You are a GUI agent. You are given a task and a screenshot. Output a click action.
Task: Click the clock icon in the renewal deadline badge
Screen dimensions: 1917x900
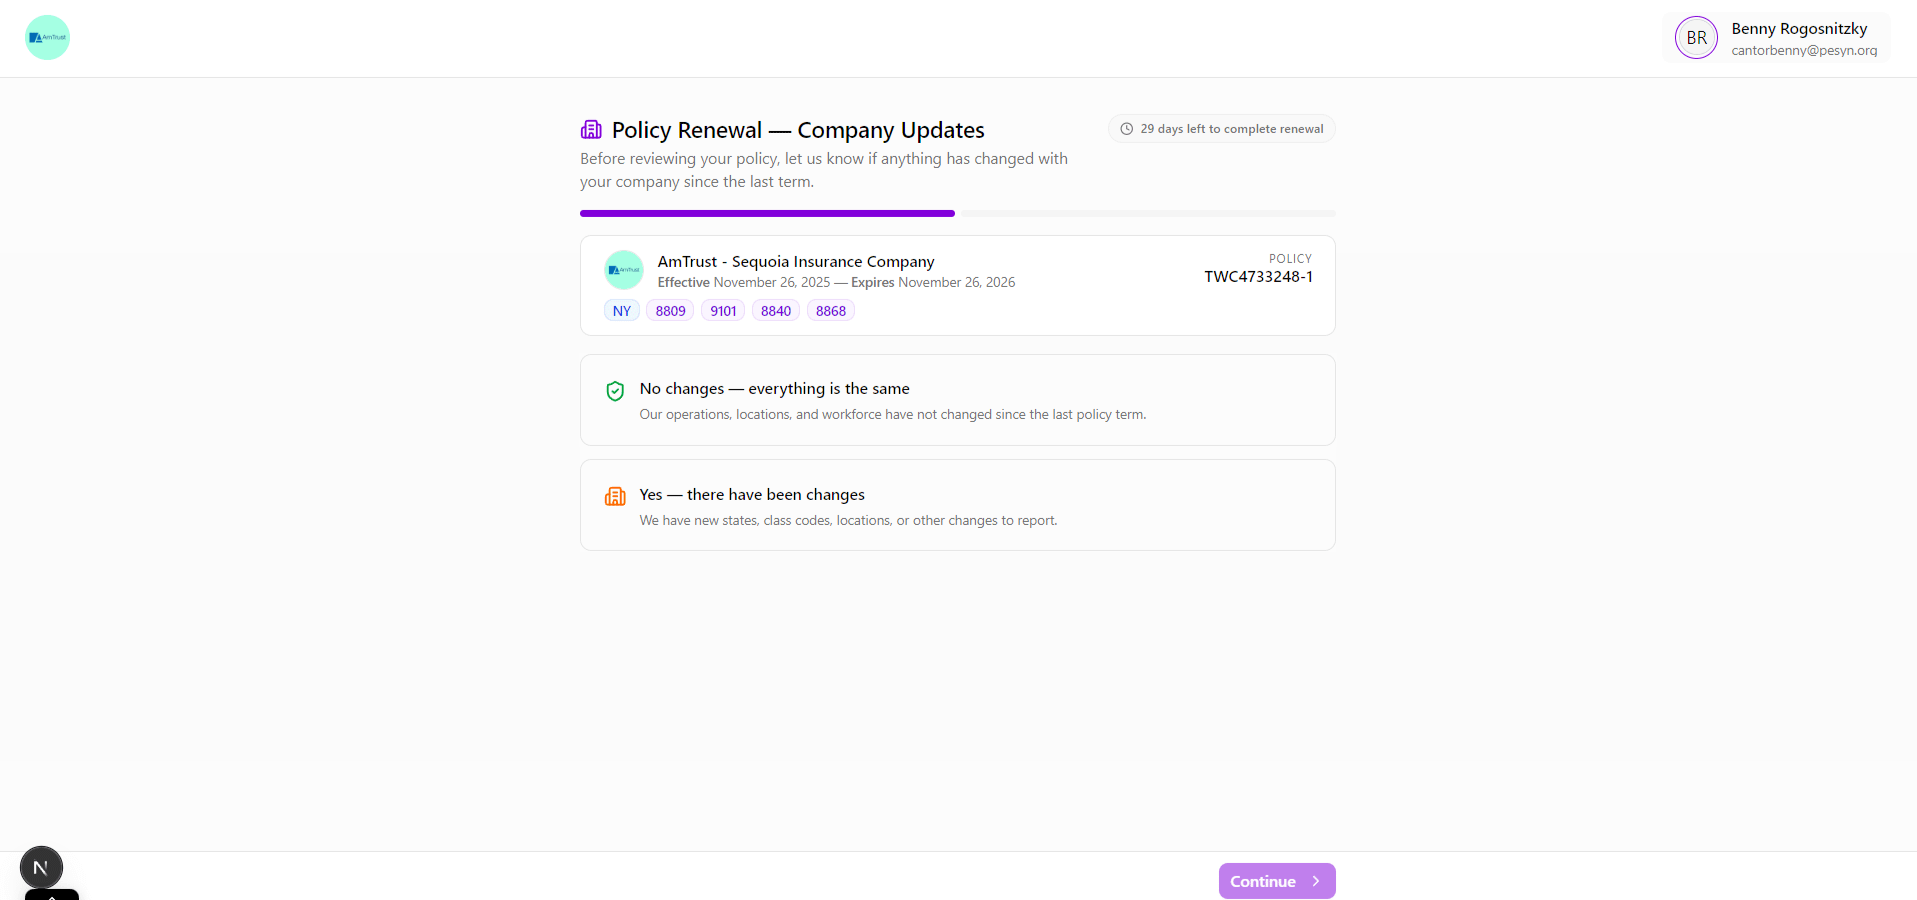pos(1126,128)
